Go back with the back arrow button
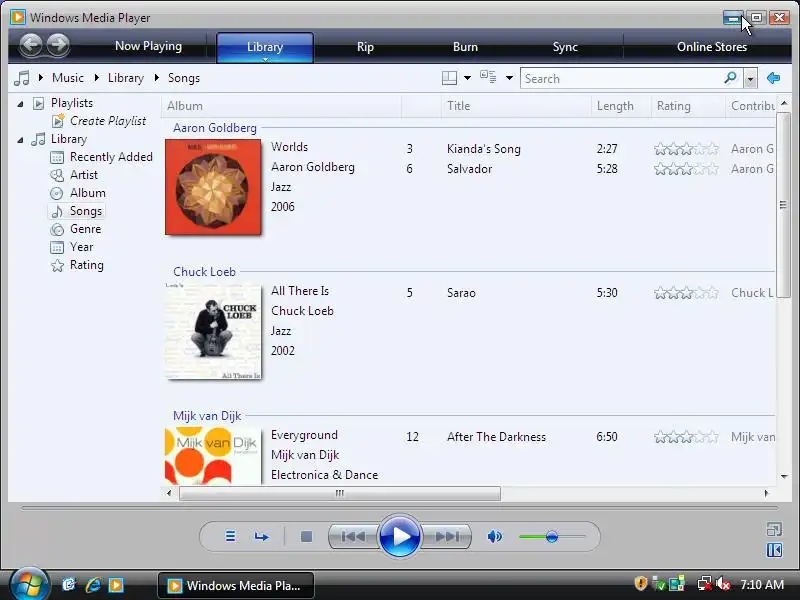Screen dimensions: 800x600 pyautogui.click(x=31, y=45)
